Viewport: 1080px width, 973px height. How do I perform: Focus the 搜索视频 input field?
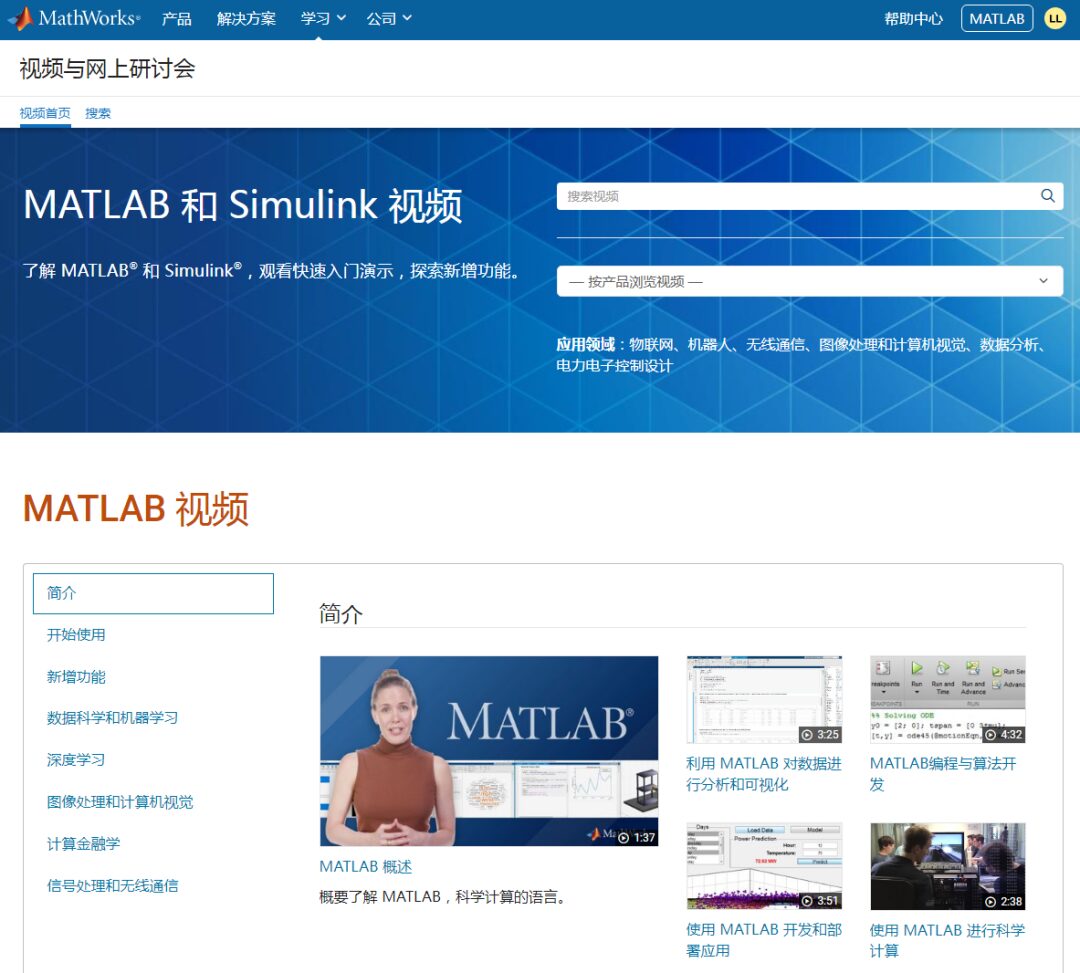(x=809, y=196)
